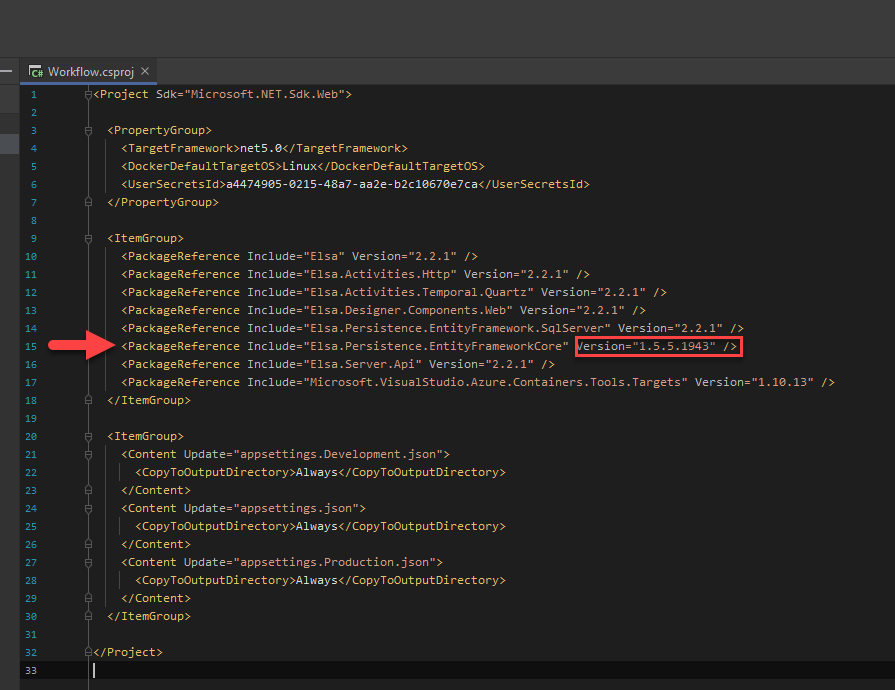Click the C# file icon on Workflow.csproj tab
The width and height of the screenshot is (895, 690).
click(x=36, y=72)
